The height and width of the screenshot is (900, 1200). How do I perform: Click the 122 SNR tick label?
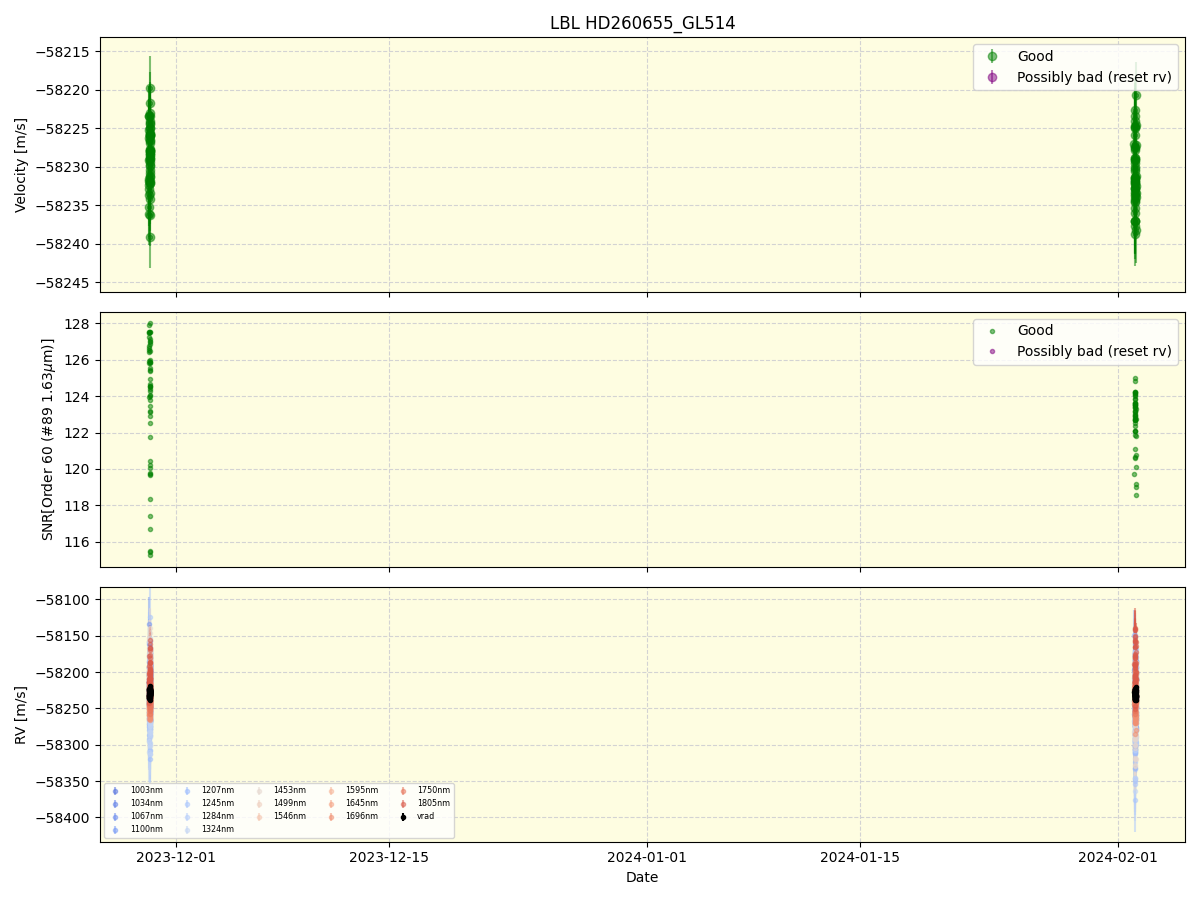coord(79,433)
